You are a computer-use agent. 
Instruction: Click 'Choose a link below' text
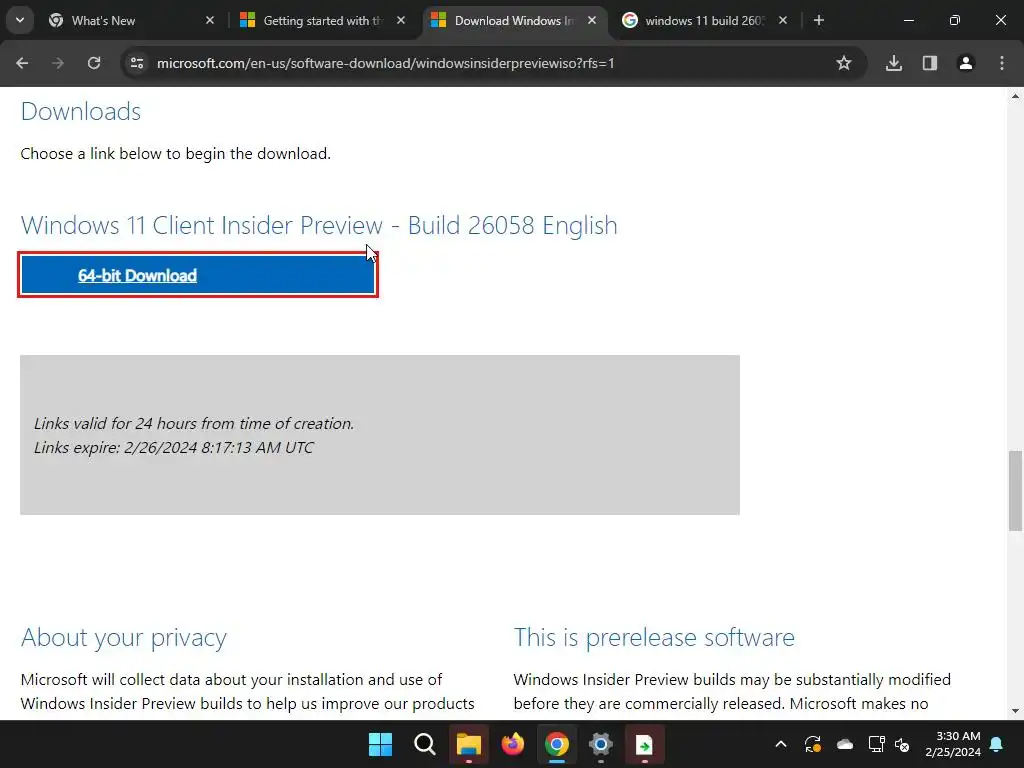[176, 153]
